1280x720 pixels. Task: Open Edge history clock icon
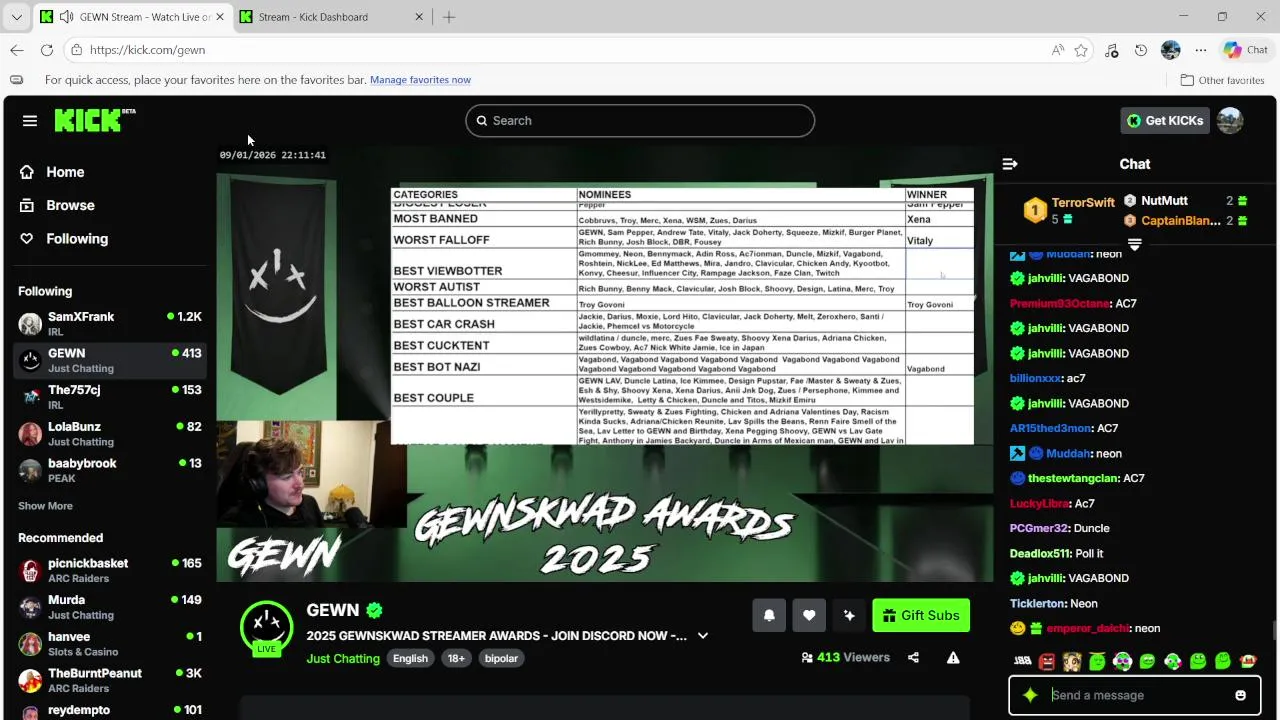1141,50
